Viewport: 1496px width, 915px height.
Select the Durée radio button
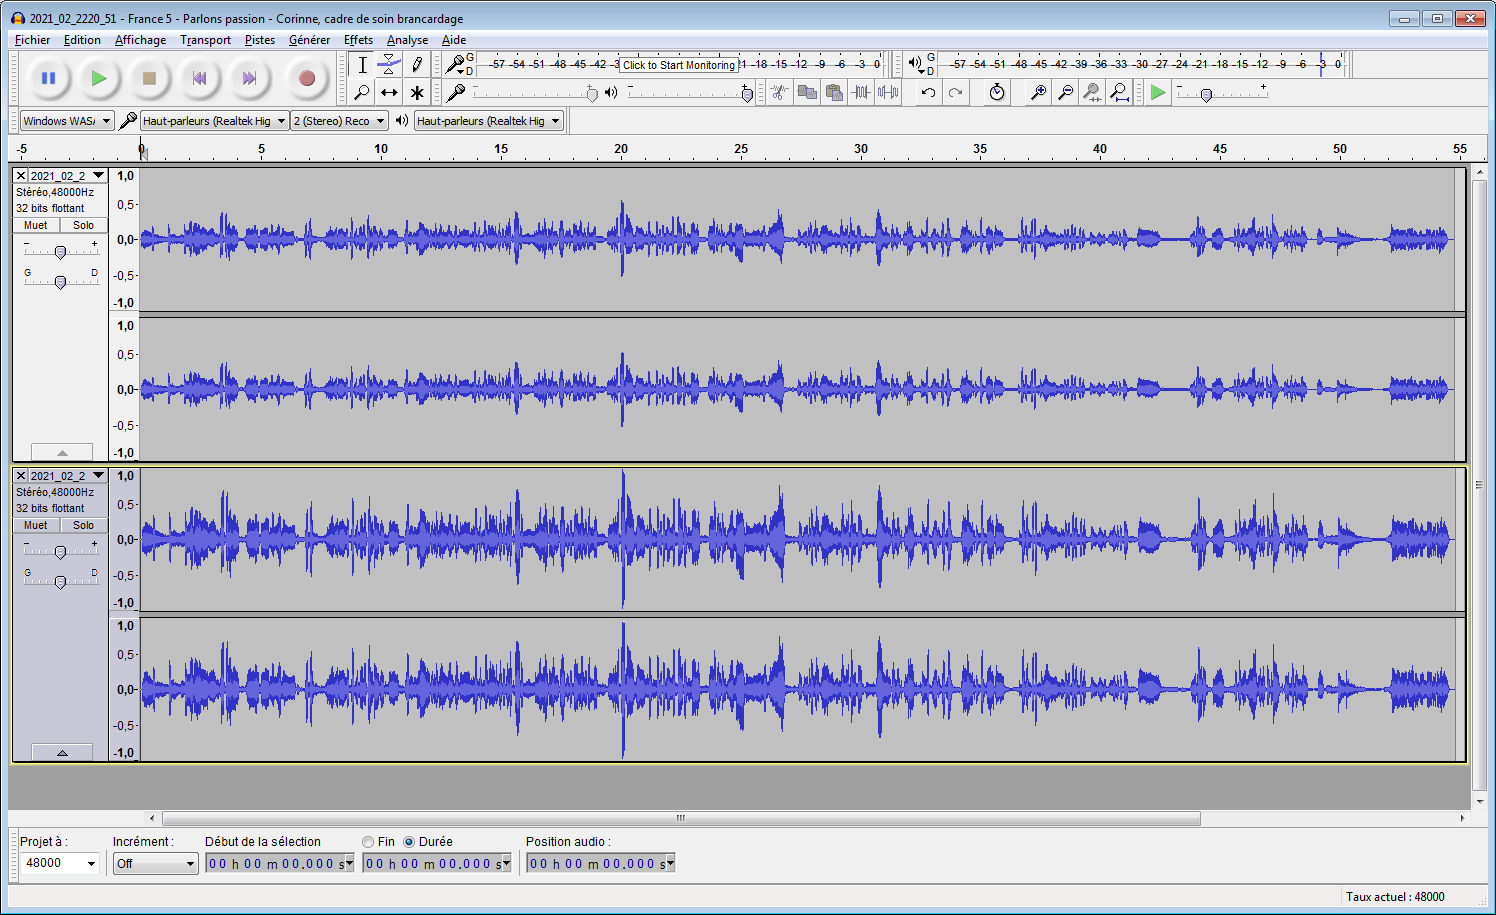[x=409, y=842]
